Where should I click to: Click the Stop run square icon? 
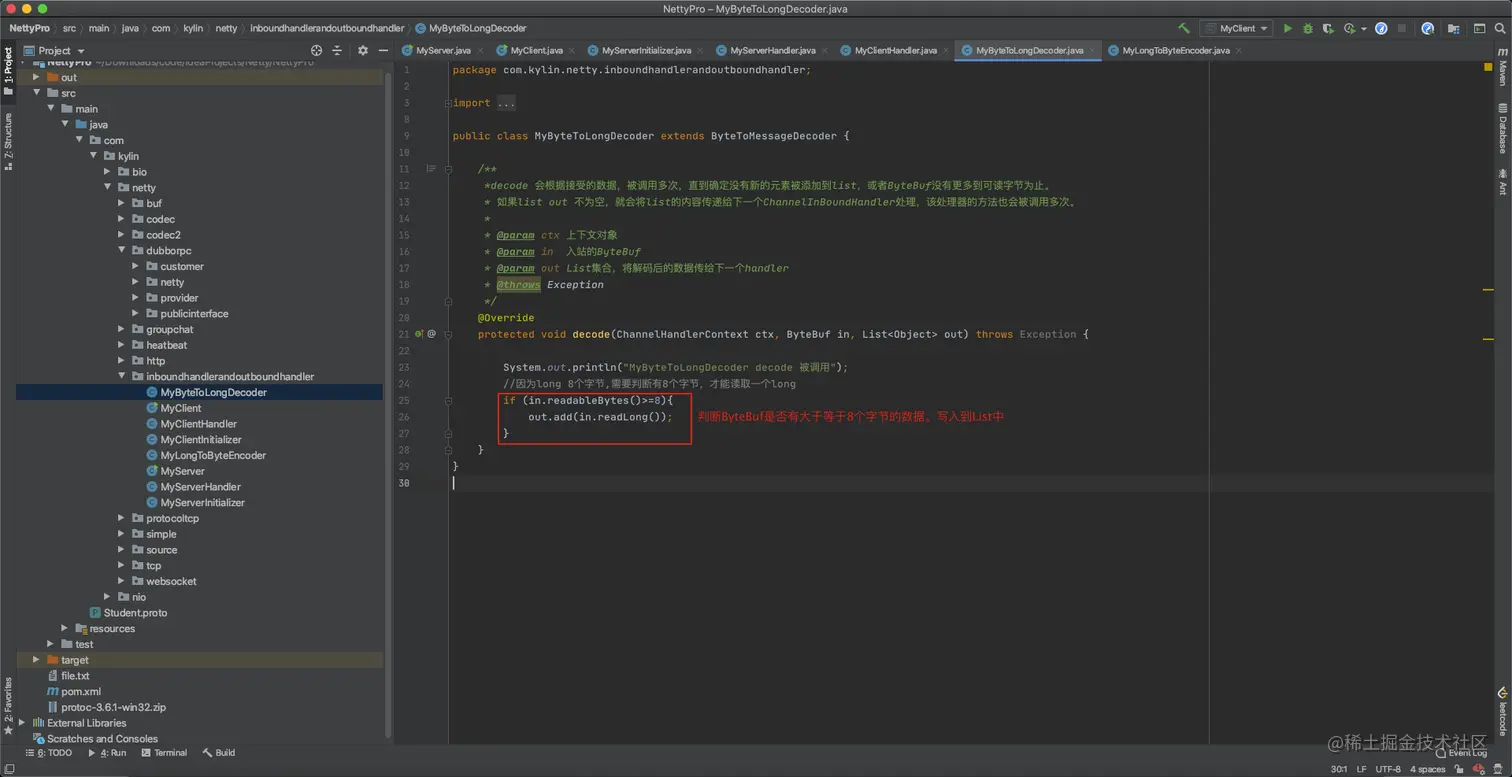1402,29
